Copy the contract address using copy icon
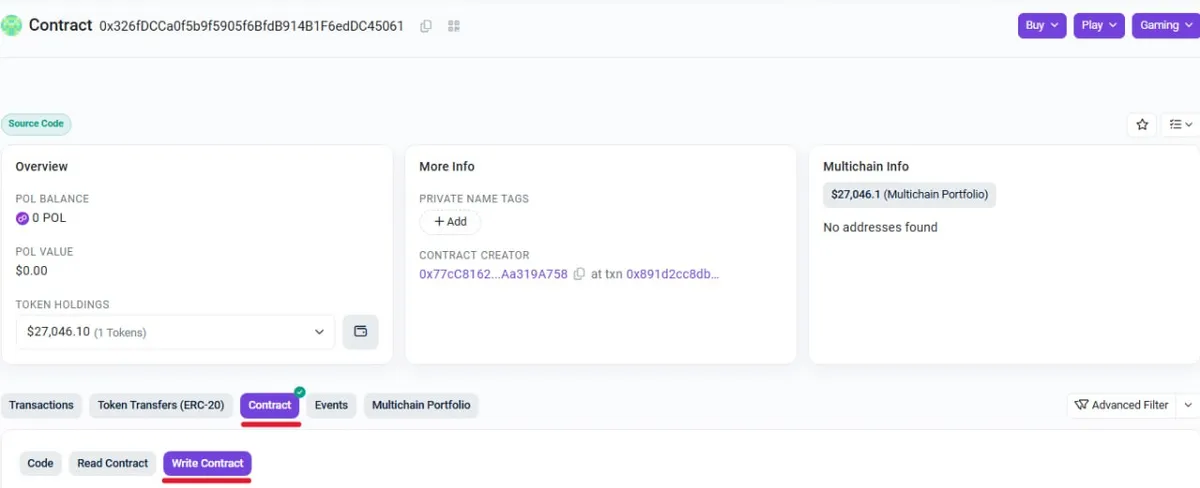Screen dimensions: 1200x488 point(426,26)
